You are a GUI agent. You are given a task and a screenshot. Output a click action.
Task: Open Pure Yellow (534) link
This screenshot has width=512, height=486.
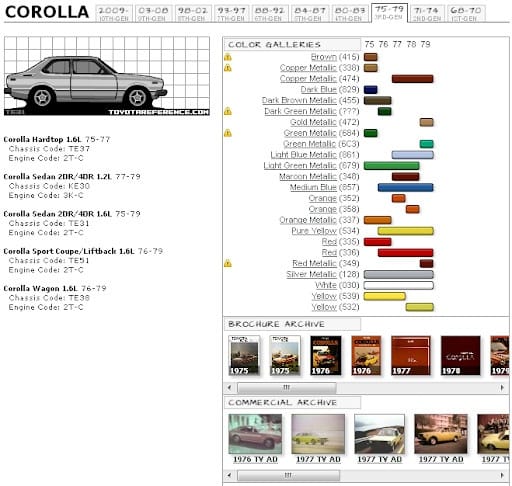(314, 231)
